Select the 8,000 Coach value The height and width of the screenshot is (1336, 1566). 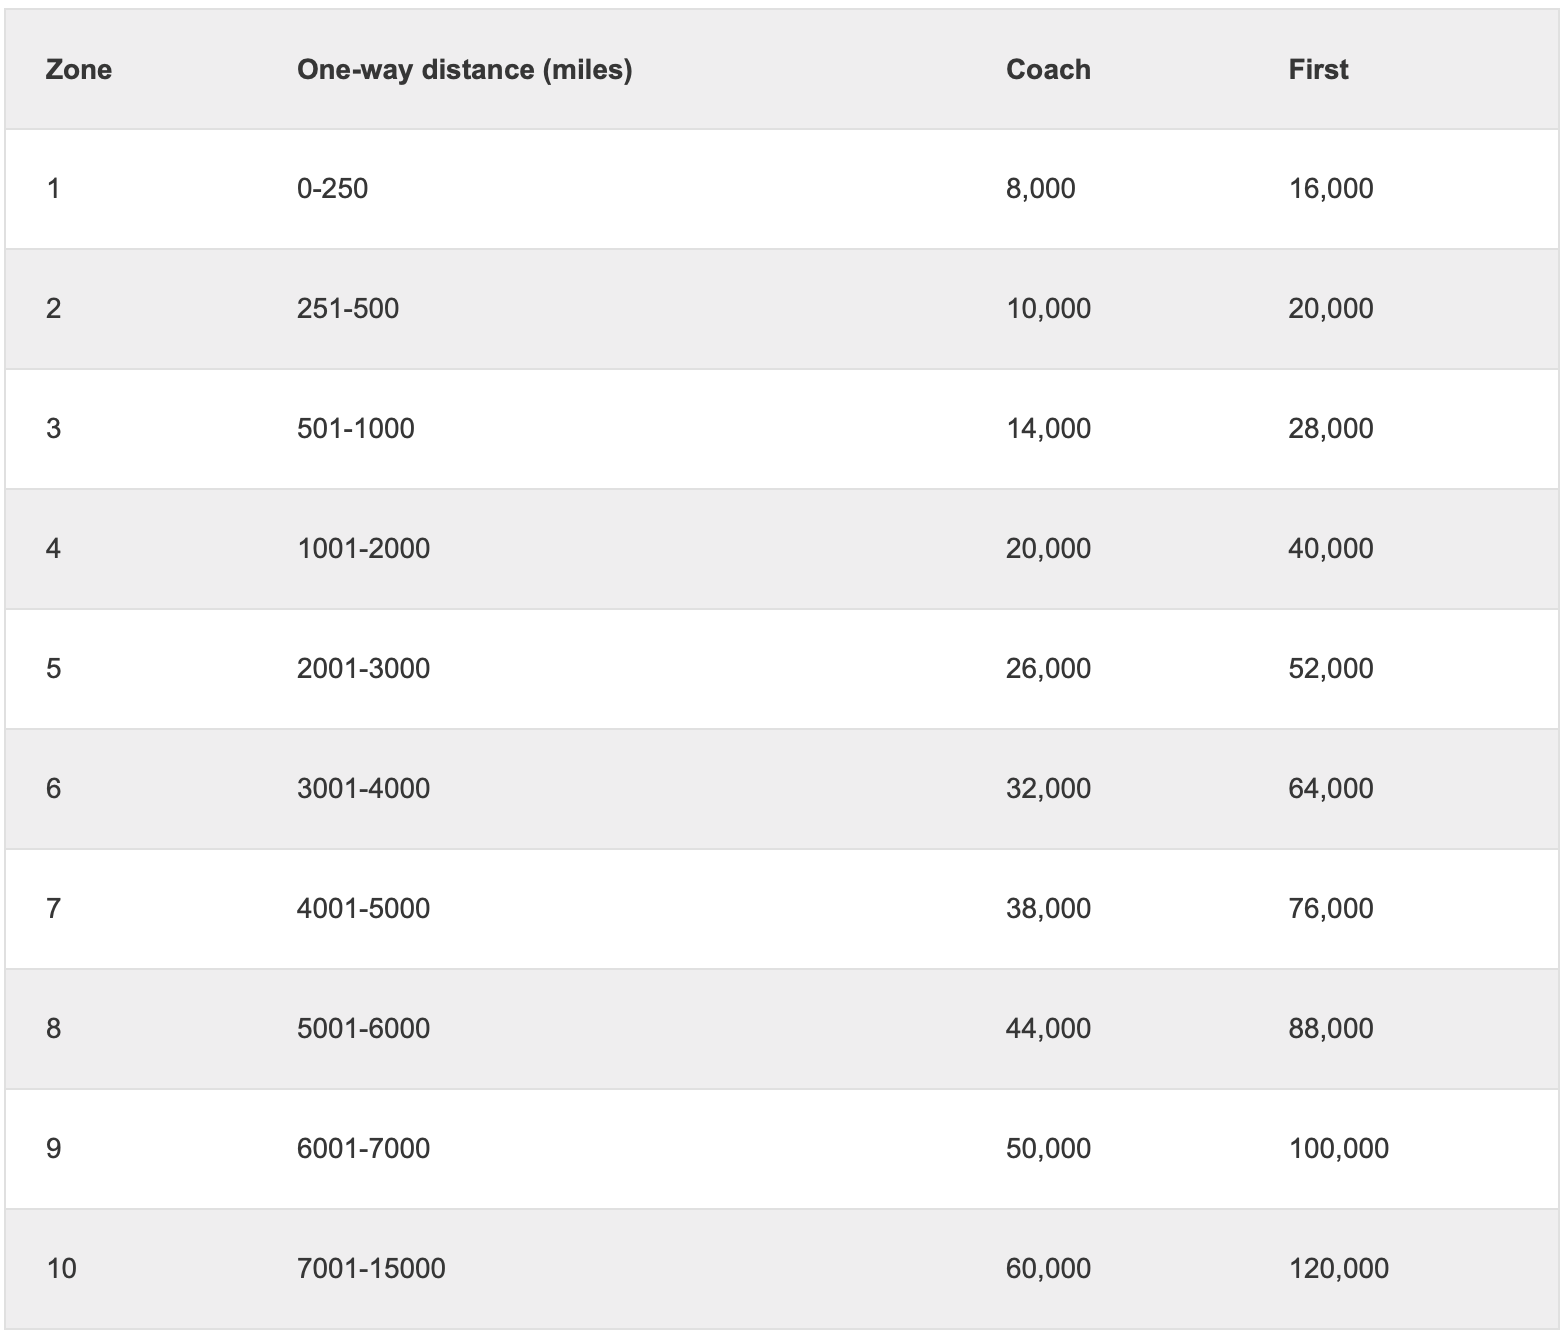[x=1040, y=189]
